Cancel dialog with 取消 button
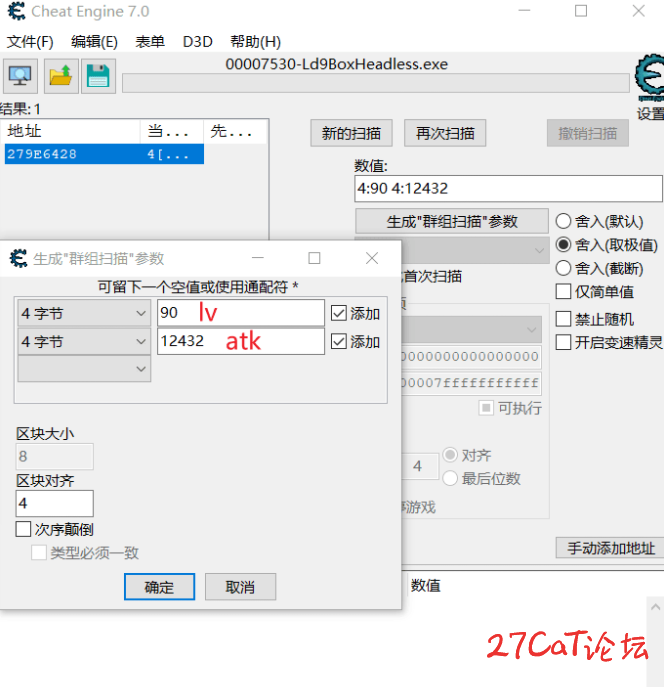 click(240, 587)
